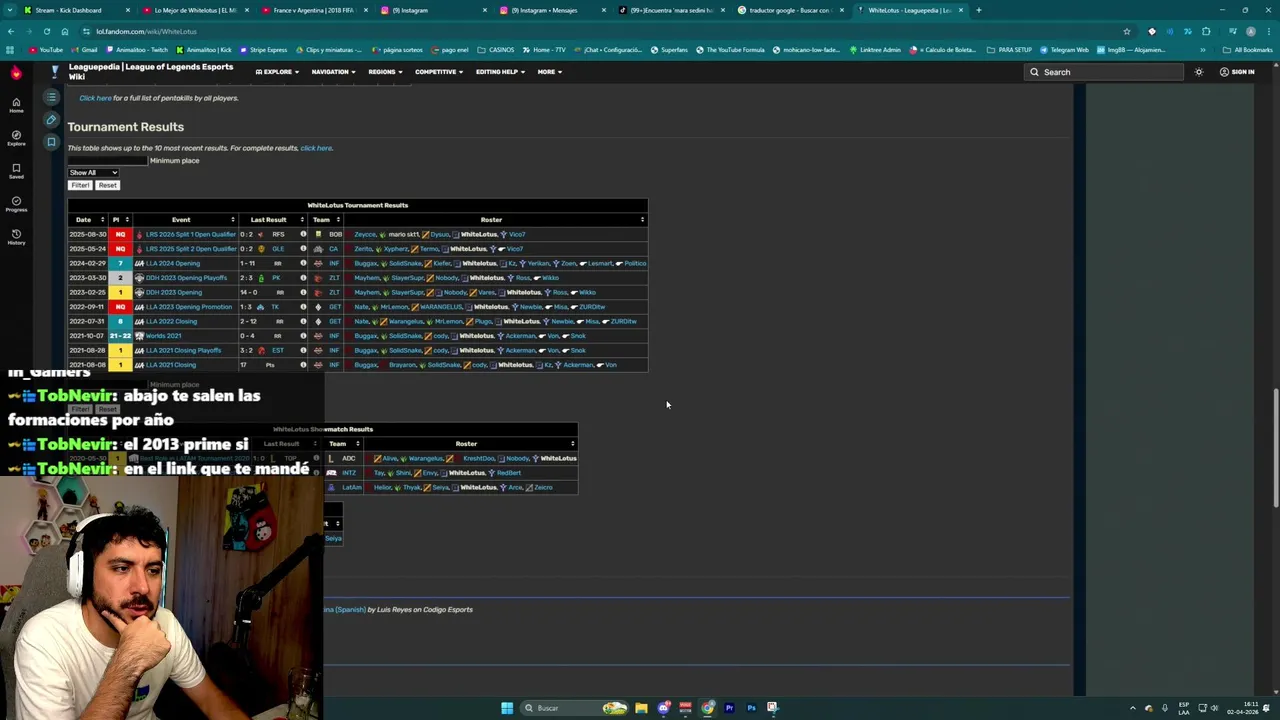Open Windows Start menu
The height and width of the screenshot is (720, 1280).
pyautogui.click(x=507, y=708)
